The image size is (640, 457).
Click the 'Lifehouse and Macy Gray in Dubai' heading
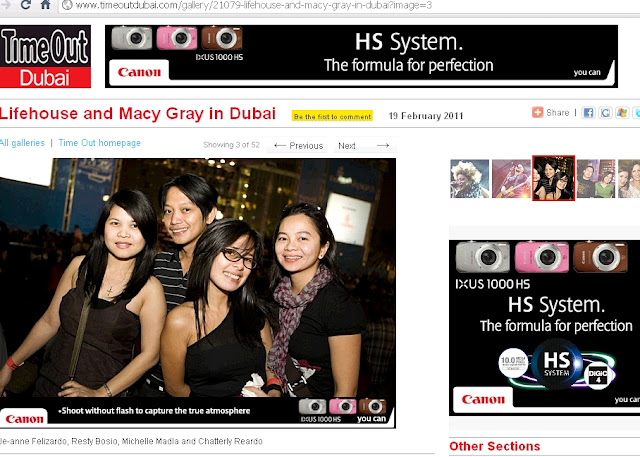pos(138,113)
